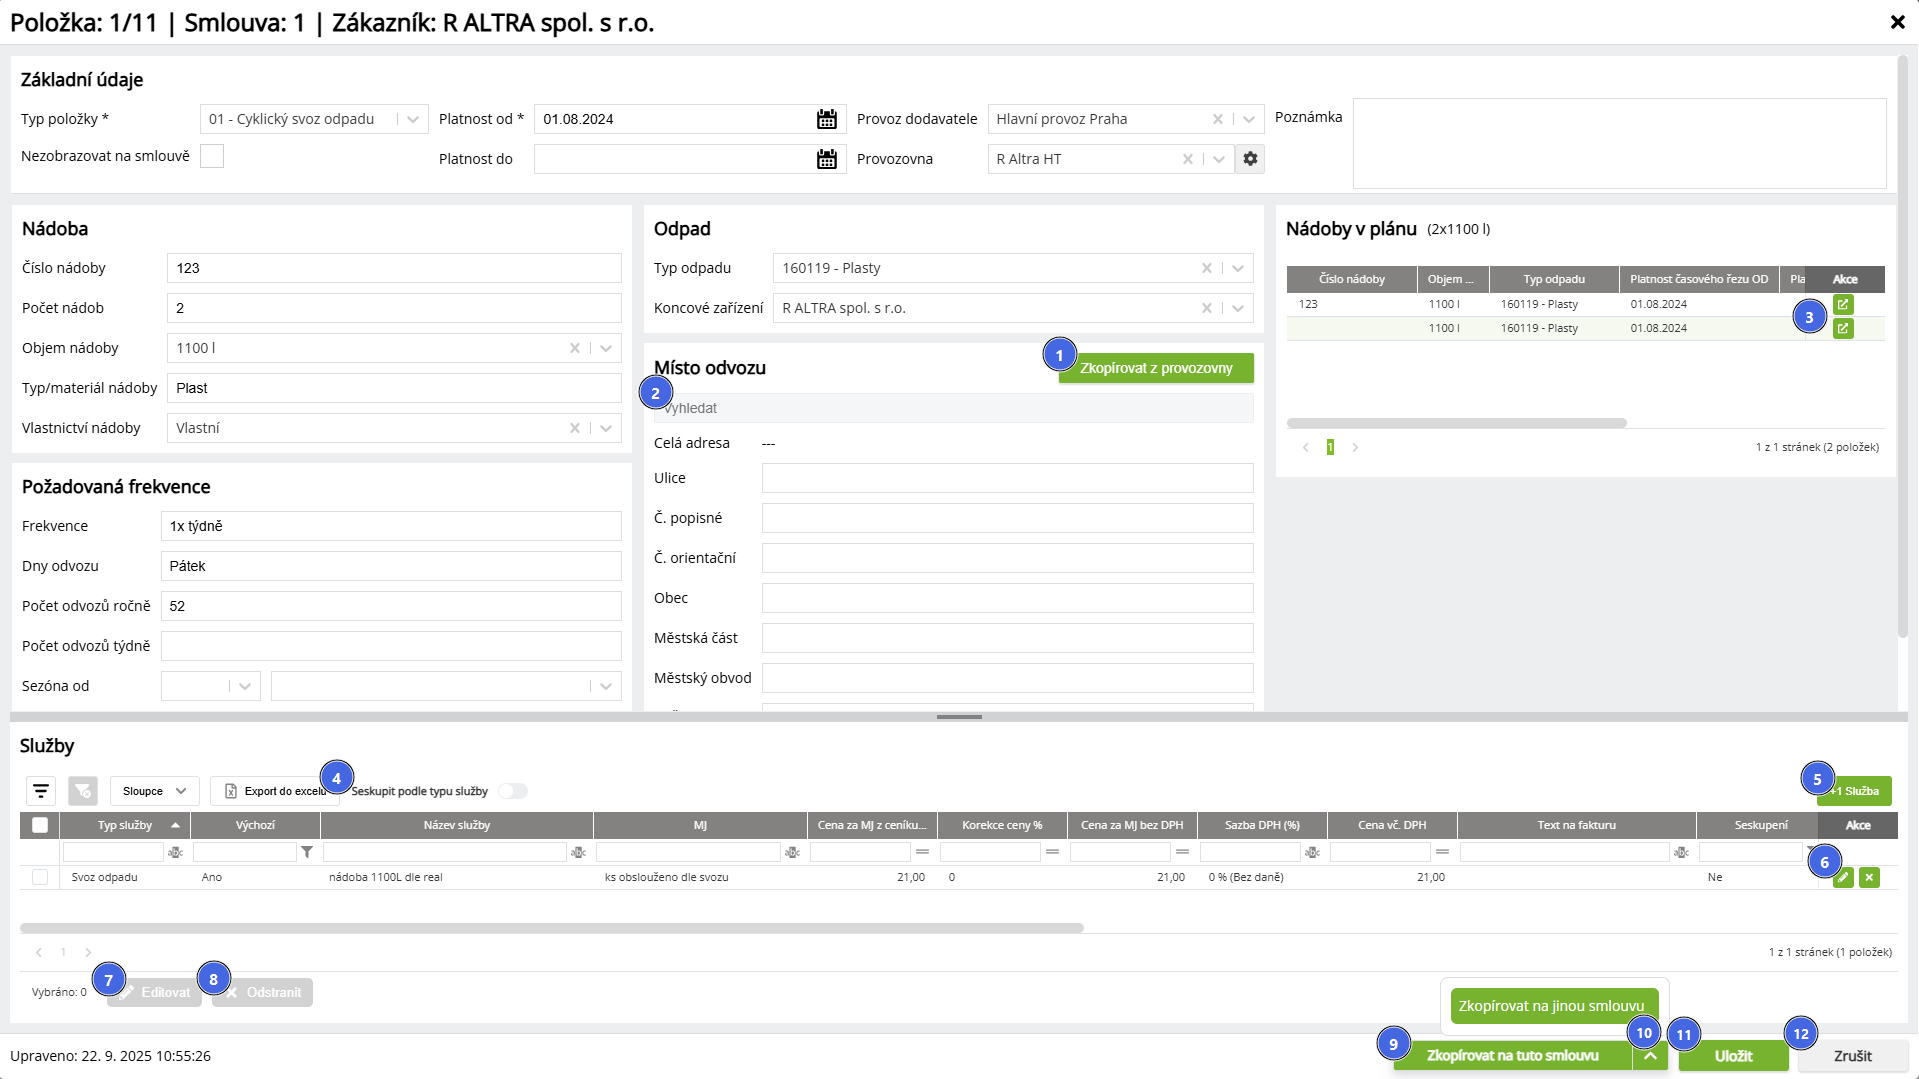Expand Provoz dodavatele dropdown
This screenshot has width=1919, height=1079.
pyautogui.click(x=1248, y=119)
